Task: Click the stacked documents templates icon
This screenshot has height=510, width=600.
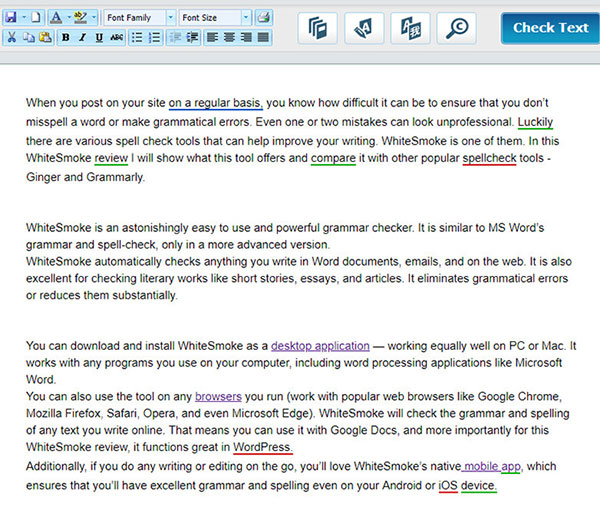Action: tap(318, 28)
